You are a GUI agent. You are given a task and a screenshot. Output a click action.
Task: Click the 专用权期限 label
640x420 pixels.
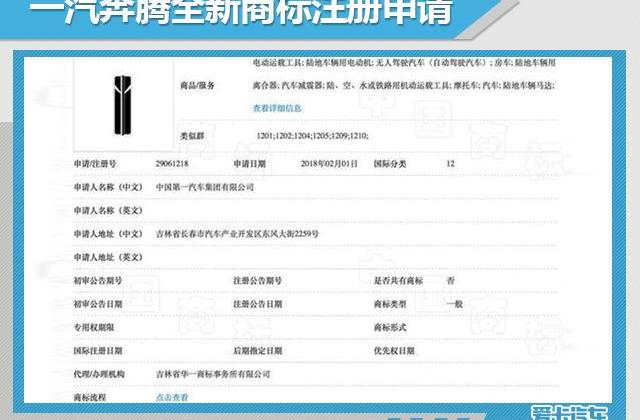tap(94, 327)
